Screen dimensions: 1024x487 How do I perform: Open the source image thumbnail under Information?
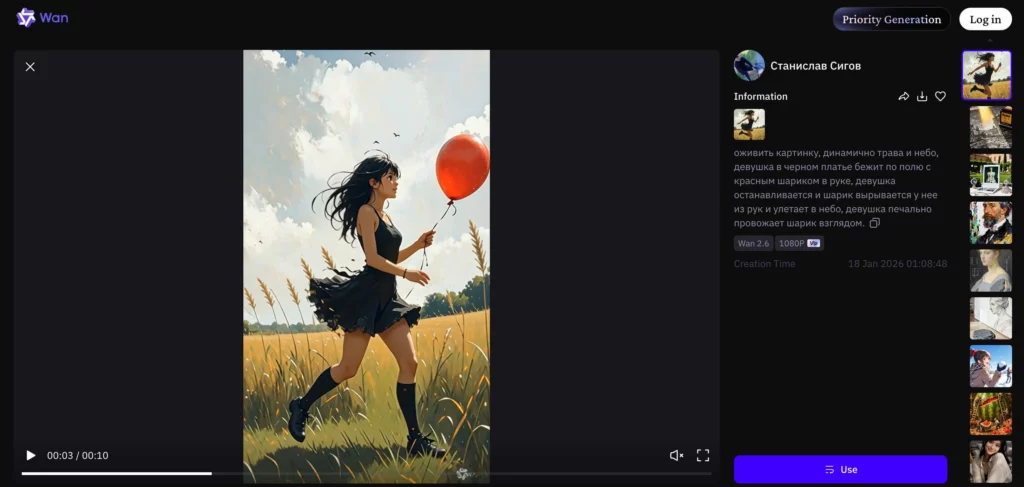coord(749,125)
